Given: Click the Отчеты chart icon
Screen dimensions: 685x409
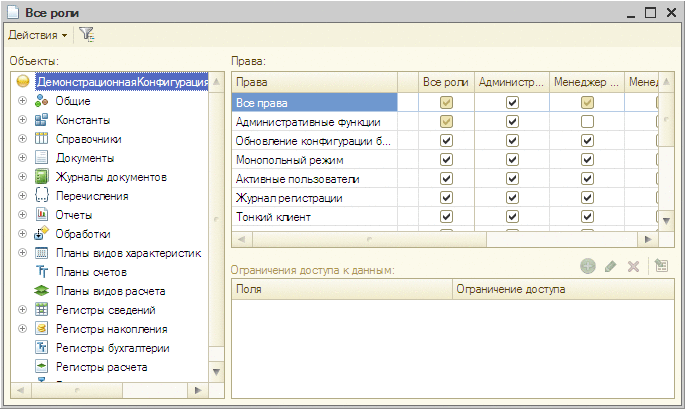Looking at the screenshot, I should coord(42,215).
